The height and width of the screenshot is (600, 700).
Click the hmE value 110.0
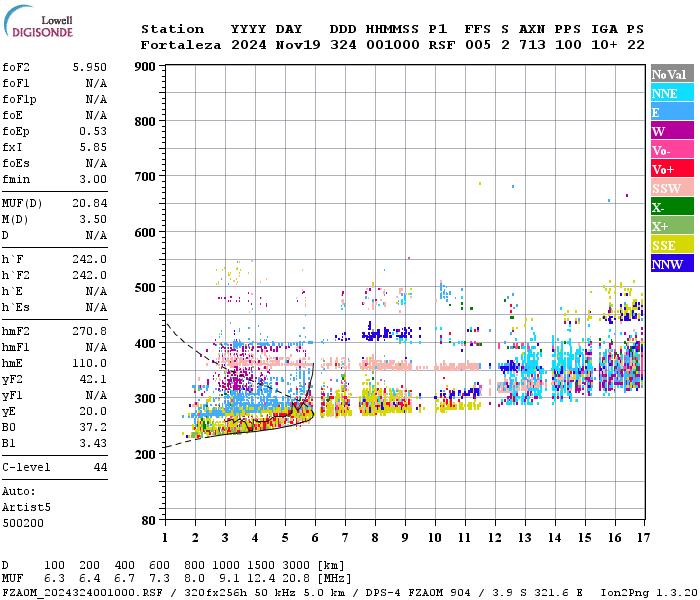click(90, 363)
